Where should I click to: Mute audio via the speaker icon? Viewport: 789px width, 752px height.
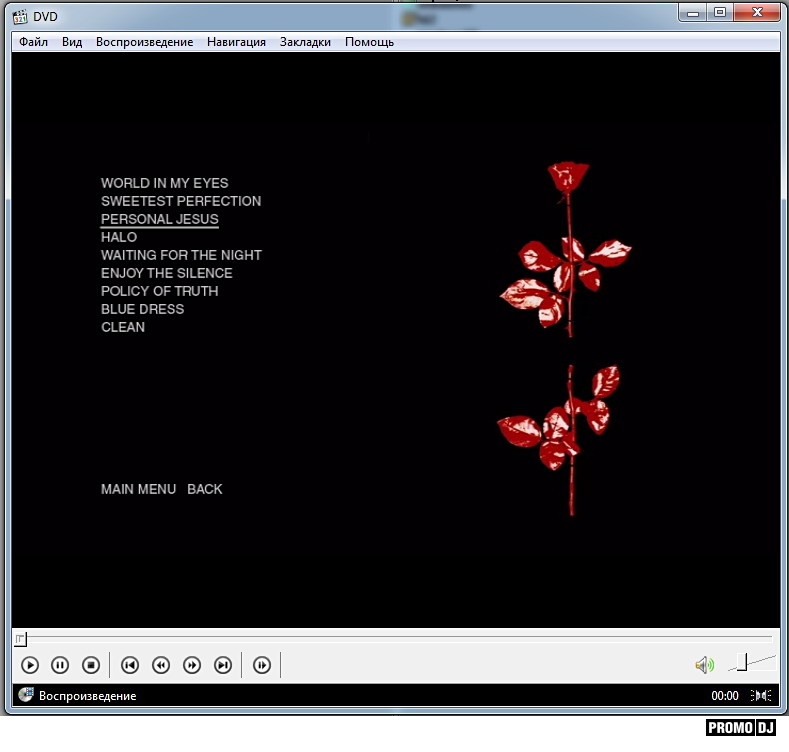[x=704, y=665]
